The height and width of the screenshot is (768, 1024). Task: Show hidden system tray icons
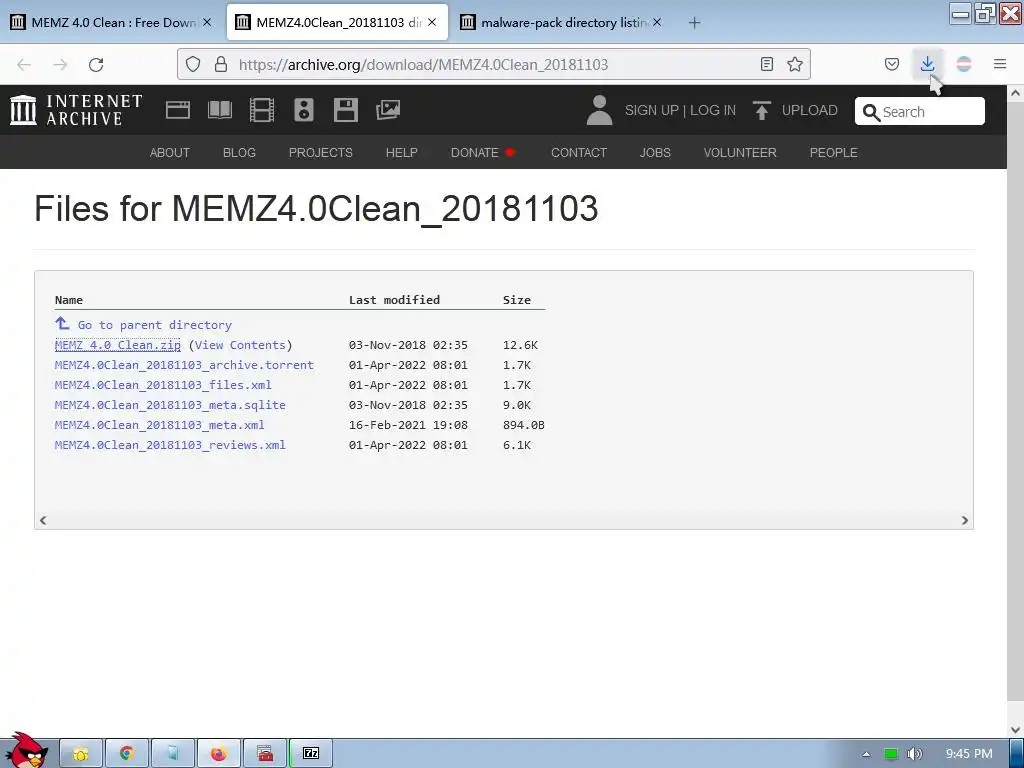click(866, 754)
